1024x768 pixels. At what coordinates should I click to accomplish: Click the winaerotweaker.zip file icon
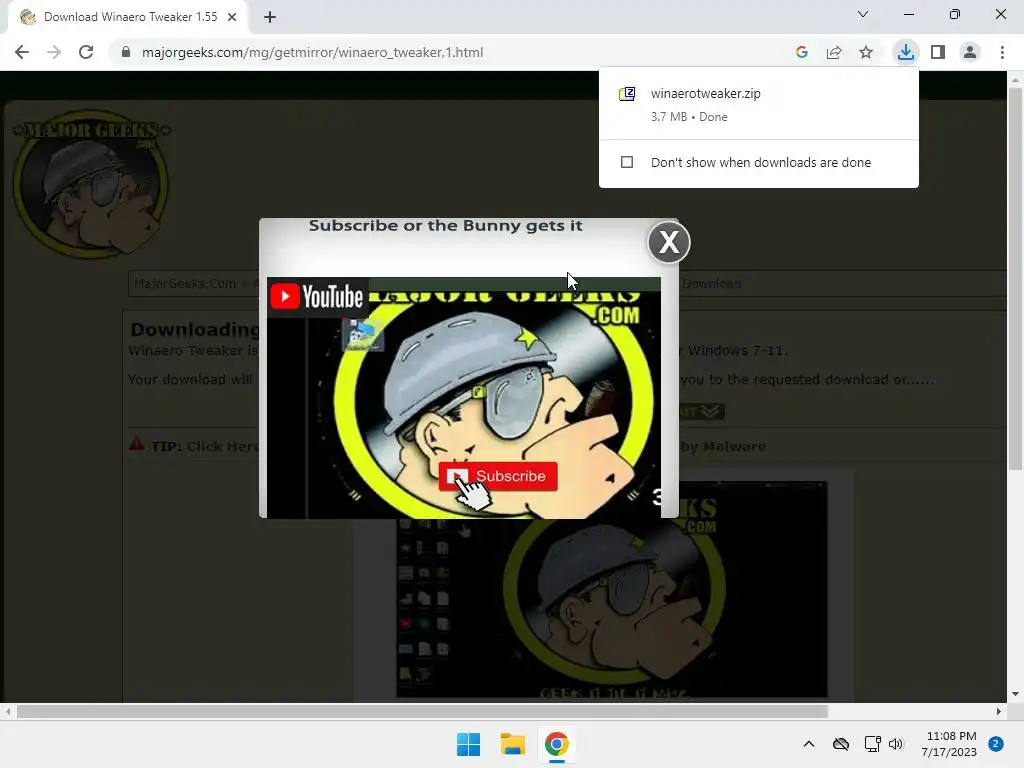627,94
